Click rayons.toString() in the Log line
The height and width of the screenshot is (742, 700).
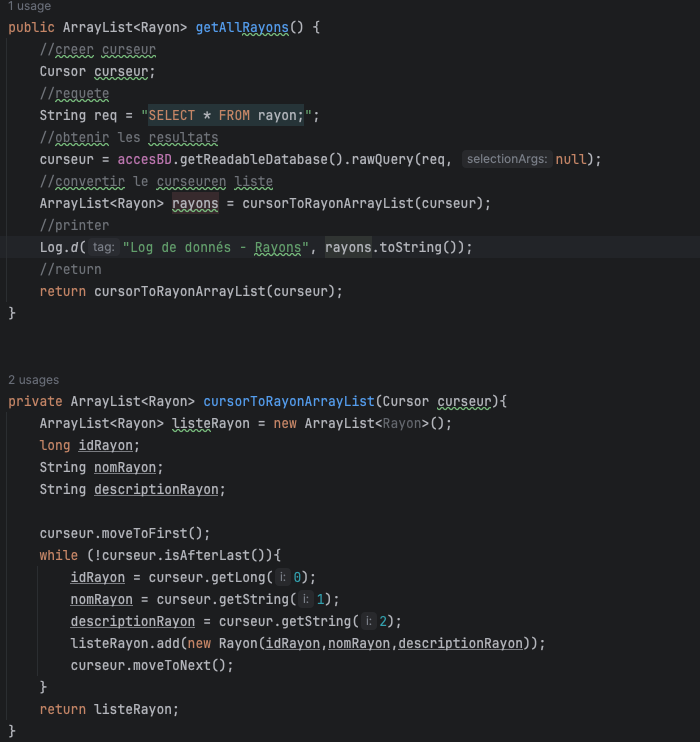point(394,247)
